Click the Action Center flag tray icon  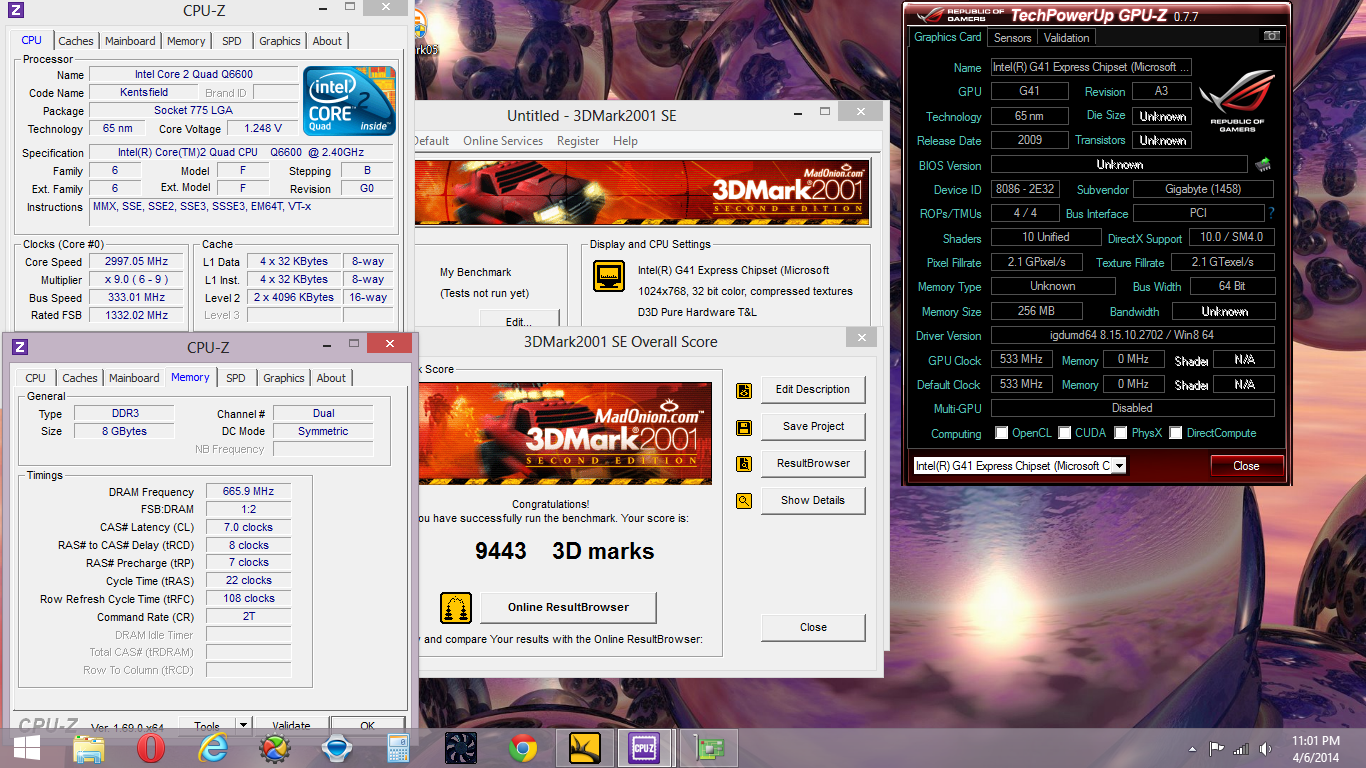pos(1217,748)
